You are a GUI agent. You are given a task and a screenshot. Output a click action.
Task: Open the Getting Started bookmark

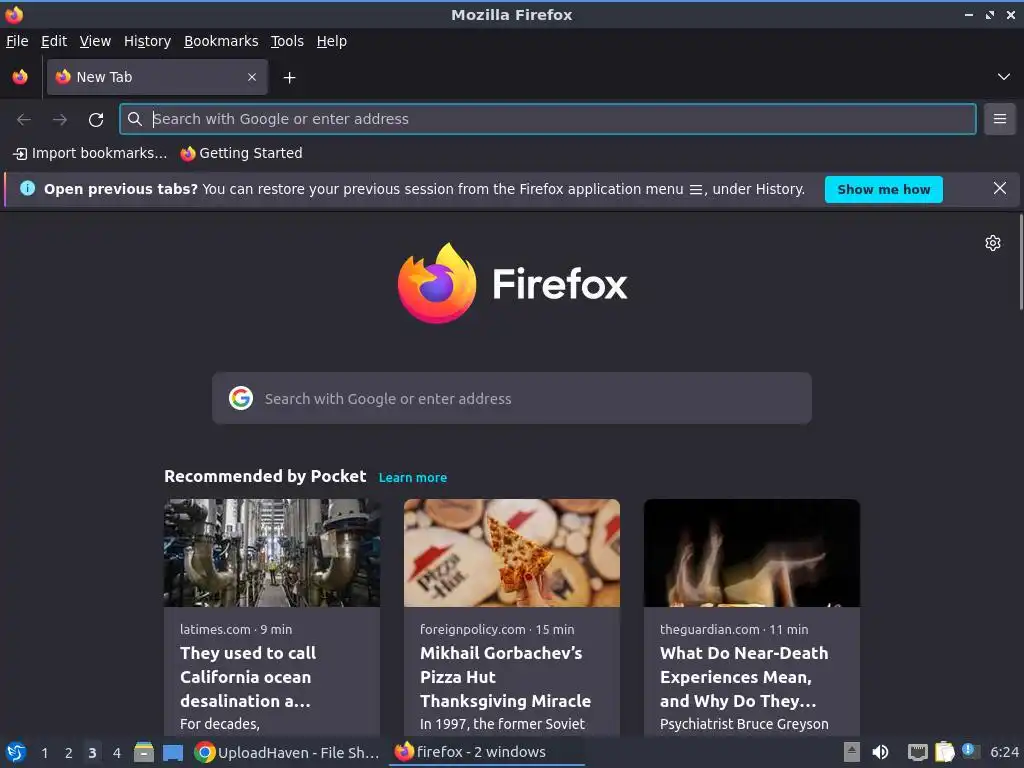point(242,153)
